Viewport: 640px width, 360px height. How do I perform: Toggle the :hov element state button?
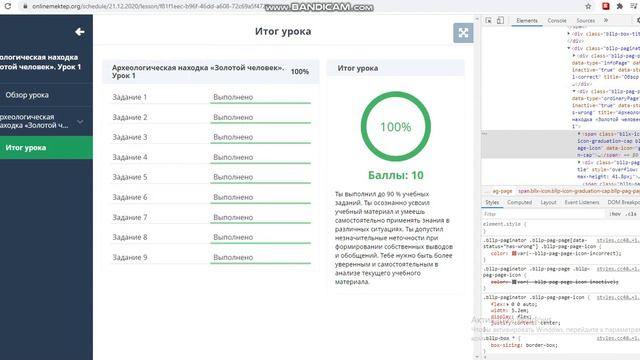click(615, 214)
